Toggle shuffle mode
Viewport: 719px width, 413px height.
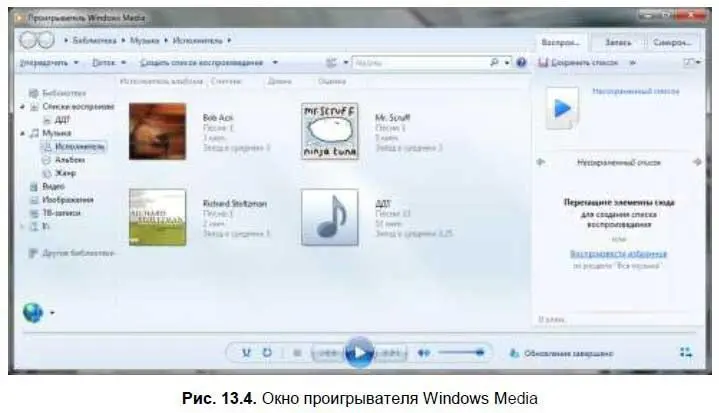246,352
